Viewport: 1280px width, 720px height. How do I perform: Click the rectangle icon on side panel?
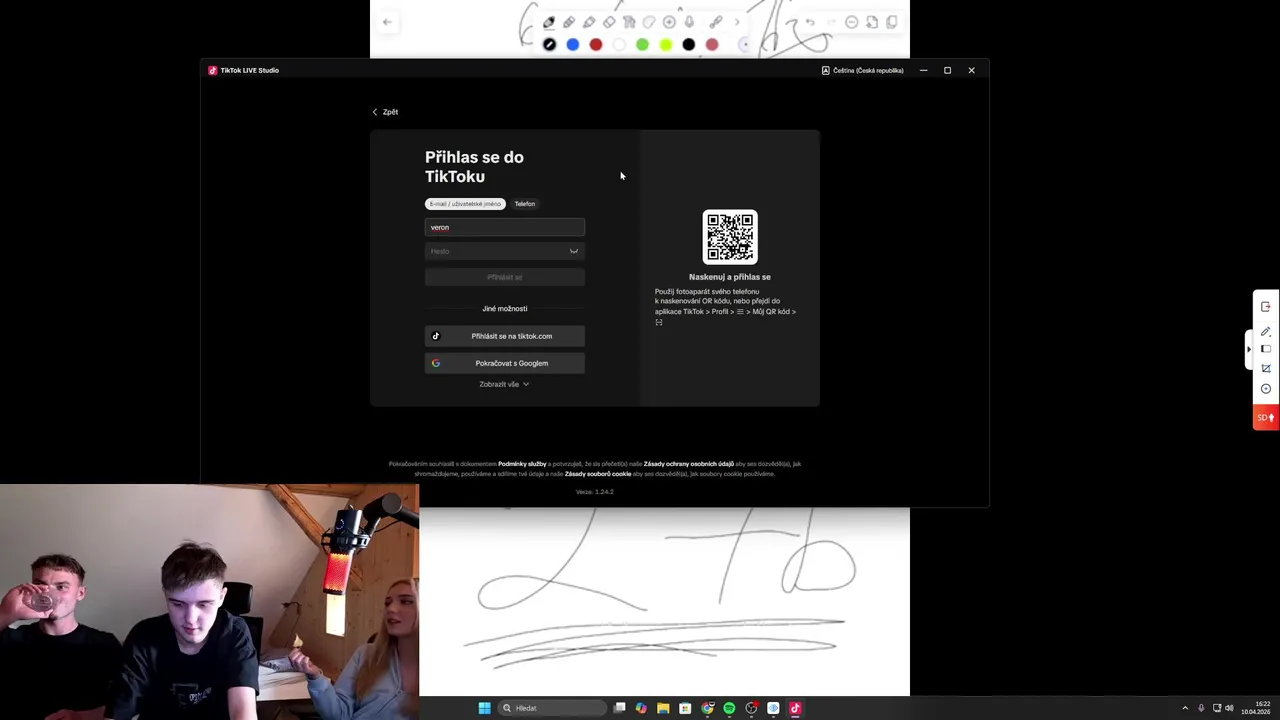pyautogui.click(x=1266, y=349)
